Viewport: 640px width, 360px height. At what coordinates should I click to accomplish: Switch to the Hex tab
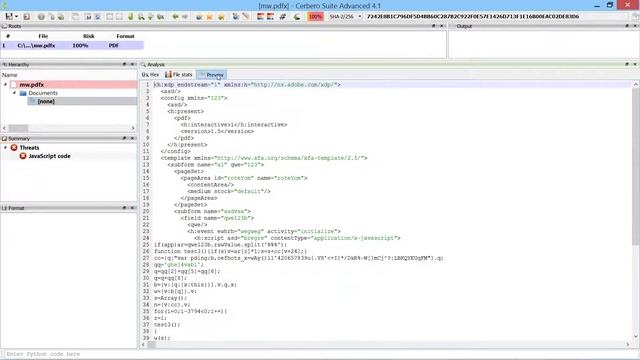point(150,75)
